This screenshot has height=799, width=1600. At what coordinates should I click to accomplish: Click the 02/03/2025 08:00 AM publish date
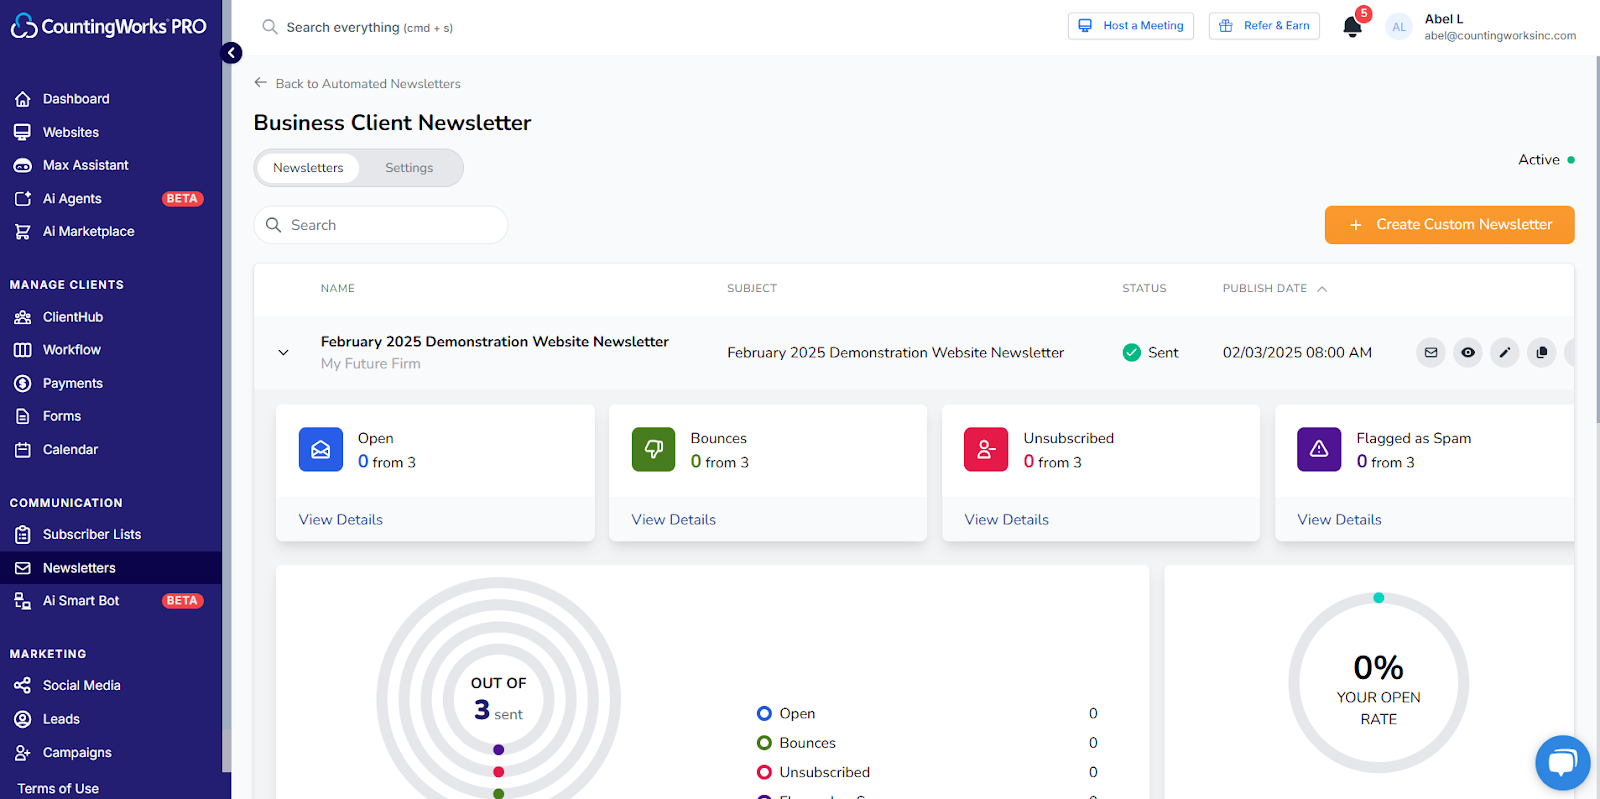click(x=1297, y=353)
